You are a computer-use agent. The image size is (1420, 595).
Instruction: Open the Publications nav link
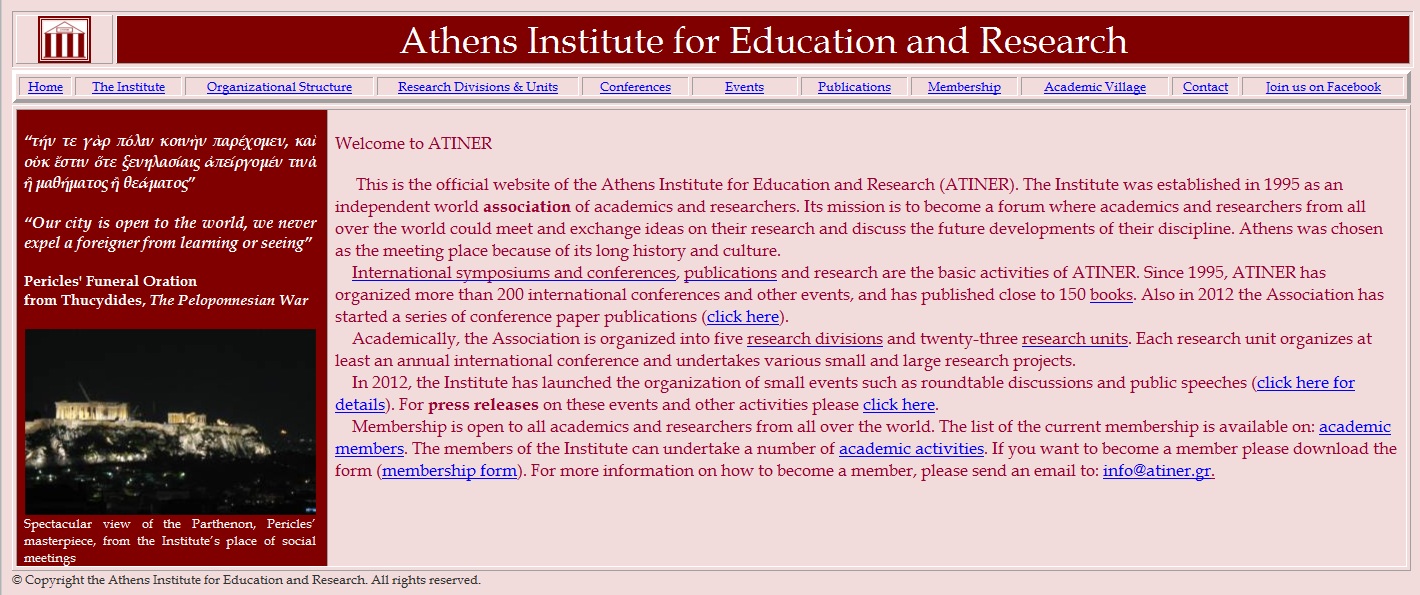[x=854, y=87]
